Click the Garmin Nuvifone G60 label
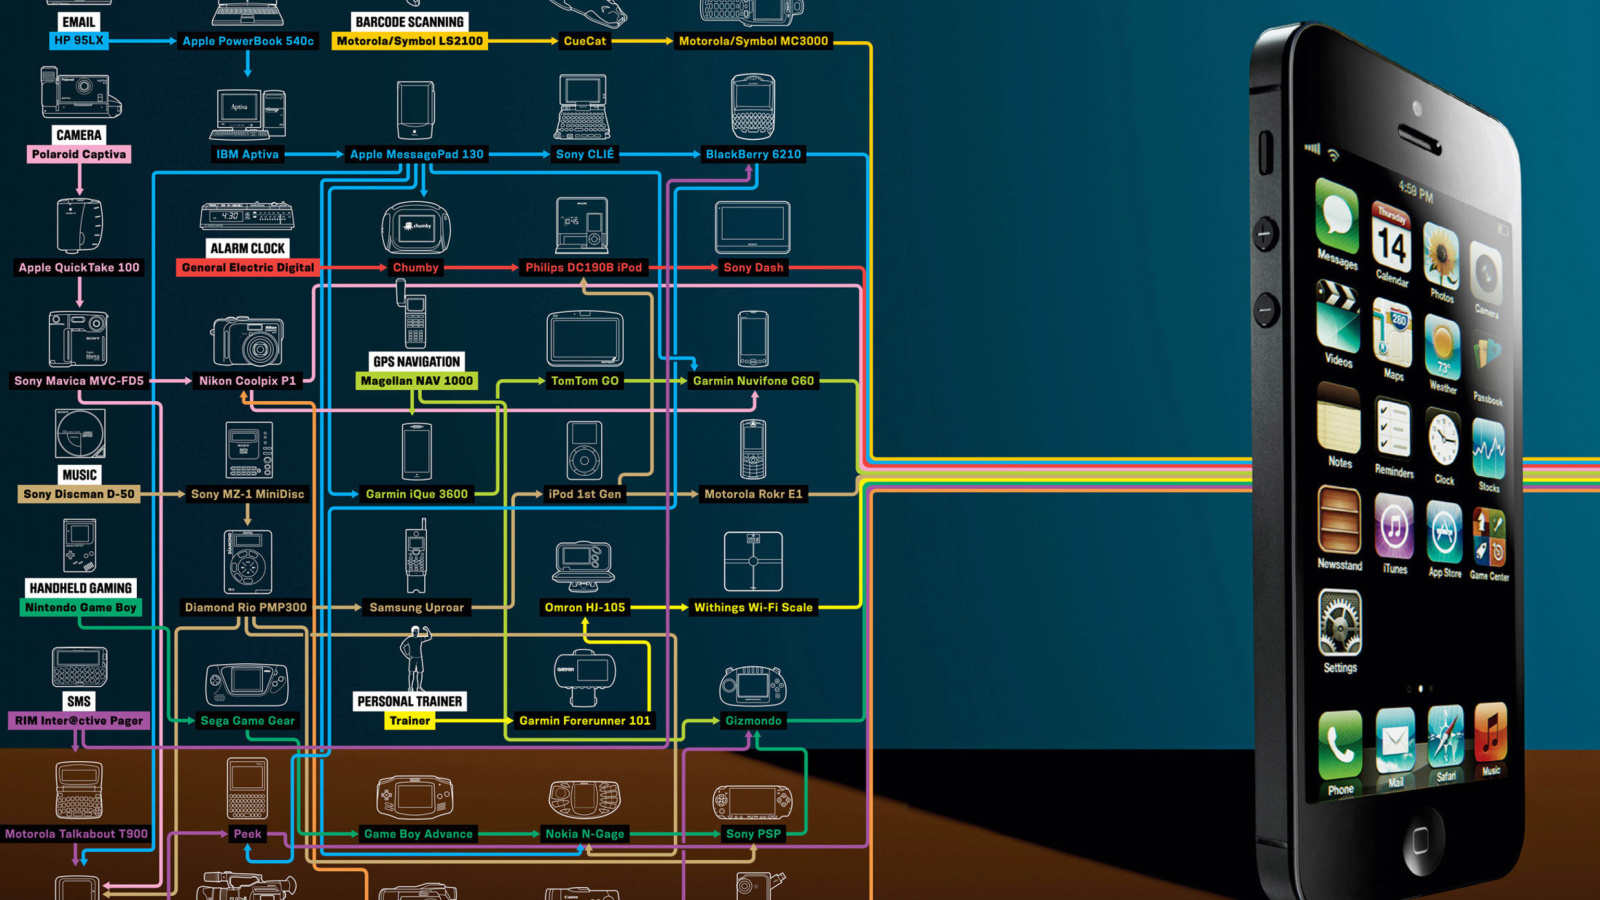The image size is (1600, 900). [754, 381]
